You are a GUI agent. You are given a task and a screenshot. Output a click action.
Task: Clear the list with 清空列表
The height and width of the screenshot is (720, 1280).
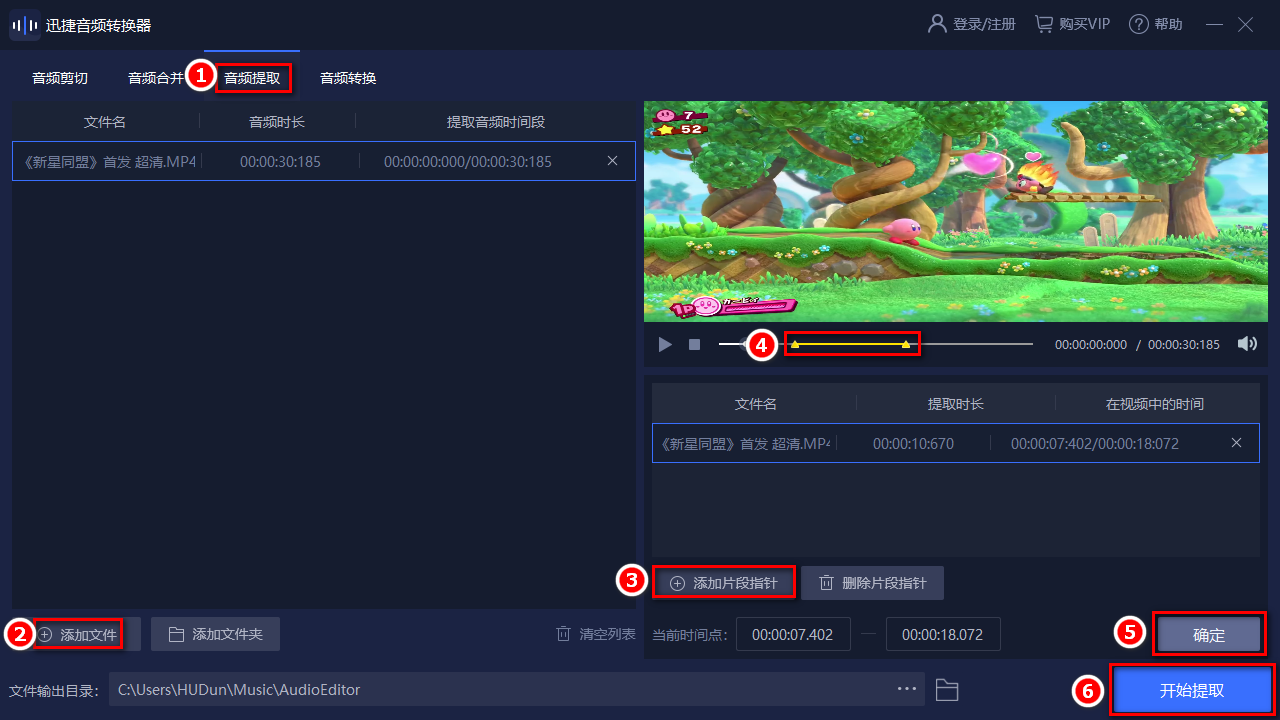596,634
